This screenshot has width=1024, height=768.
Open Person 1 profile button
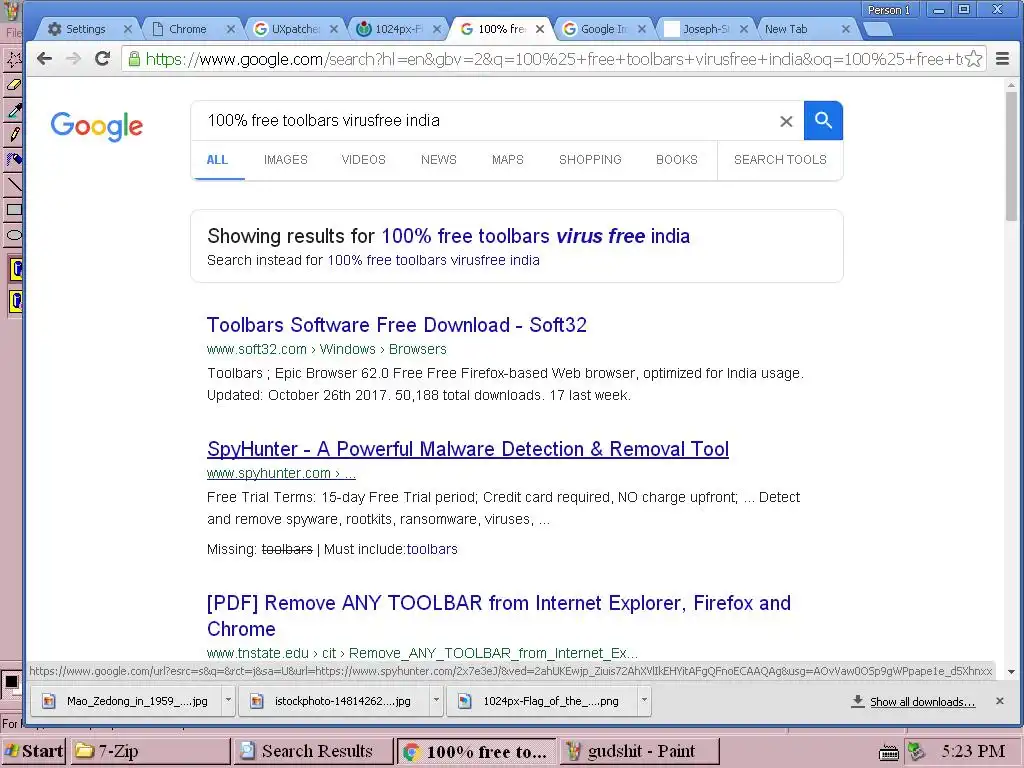pos(889,10)
